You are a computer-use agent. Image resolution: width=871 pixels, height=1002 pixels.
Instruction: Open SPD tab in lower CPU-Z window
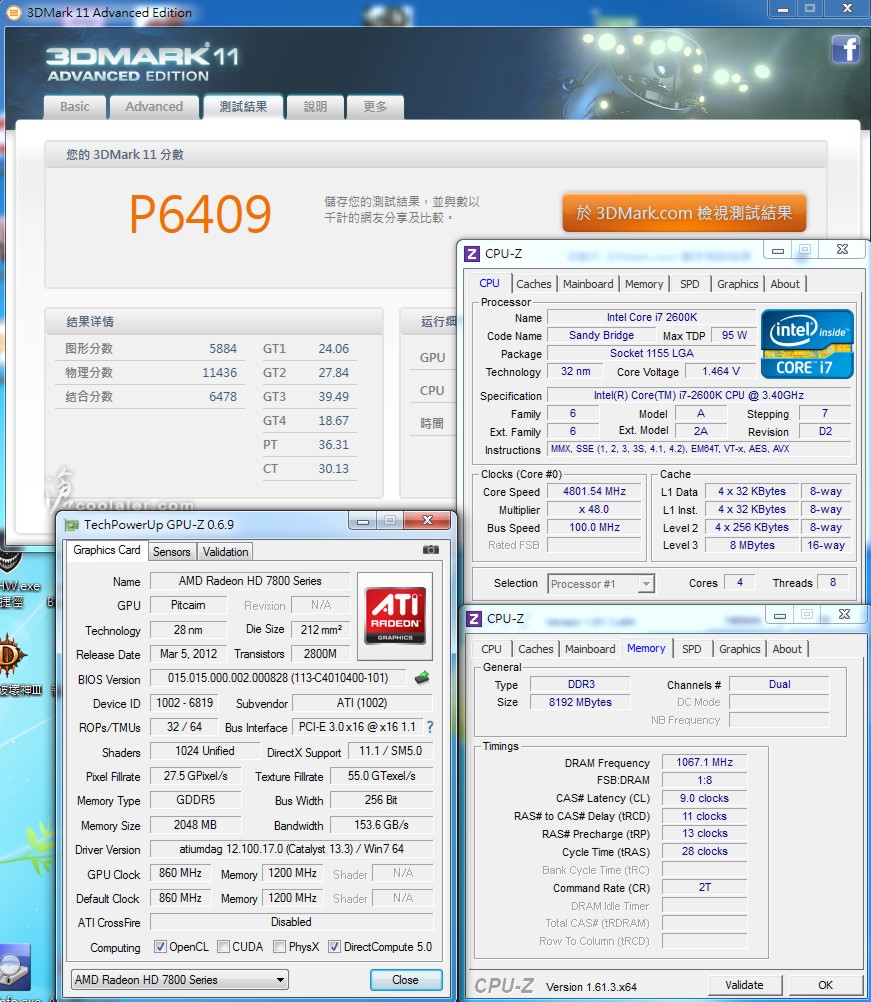691,649
